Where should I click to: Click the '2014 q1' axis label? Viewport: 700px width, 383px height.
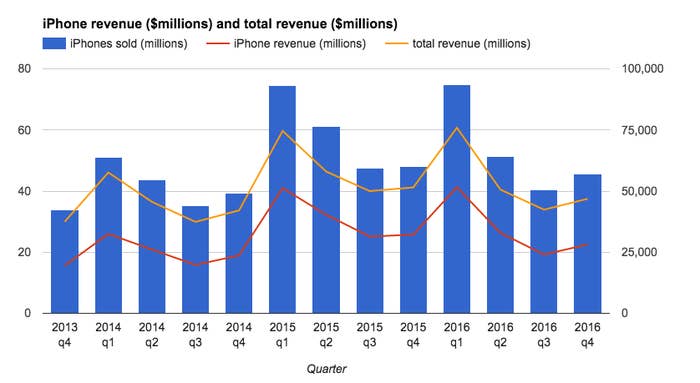(108, 335)
